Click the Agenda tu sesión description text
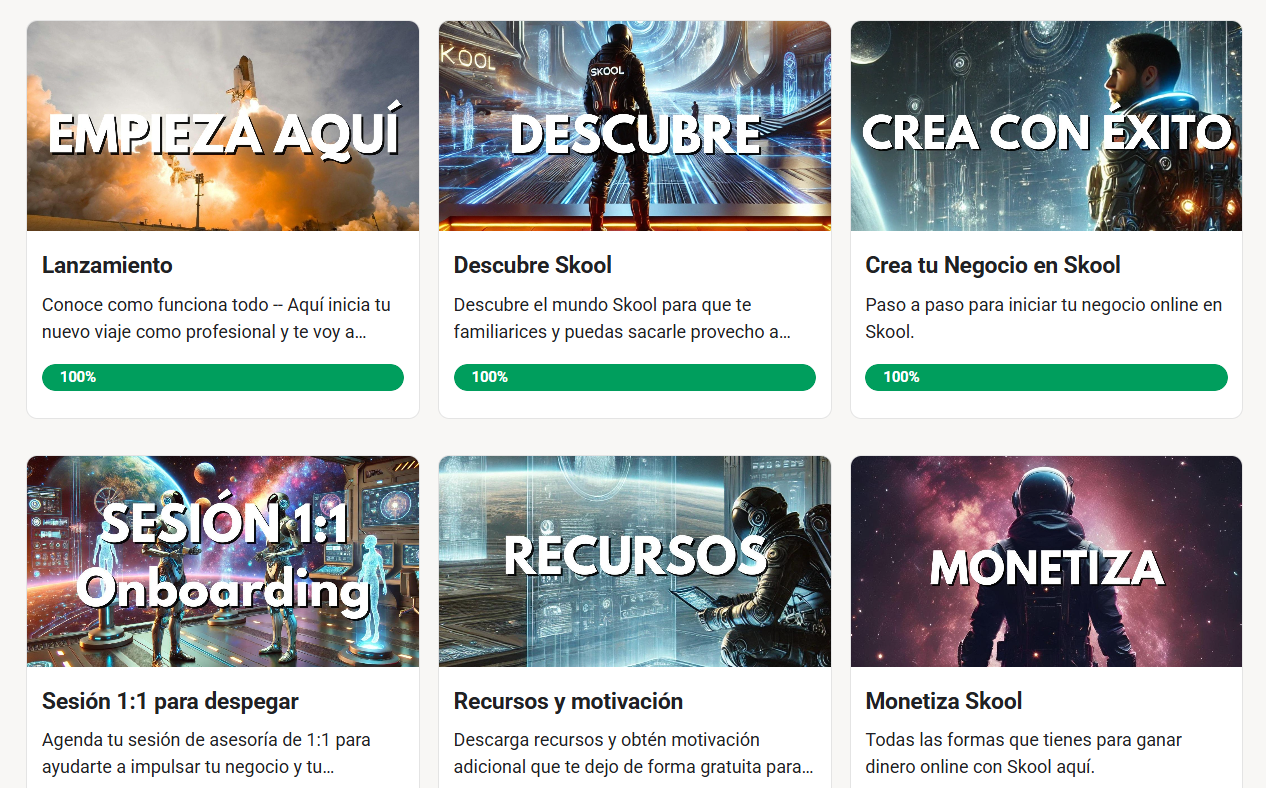The height and width of the screenshot is (788, 1266). point(206,754)
